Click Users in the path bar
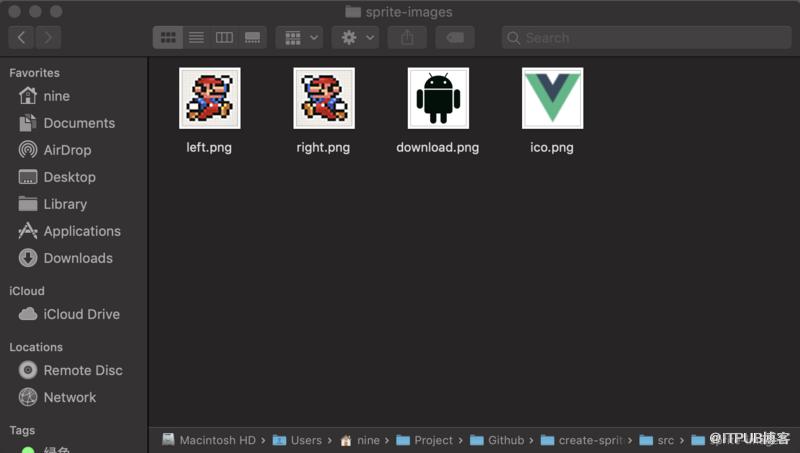The image size is (800, 453). point(297,440)
